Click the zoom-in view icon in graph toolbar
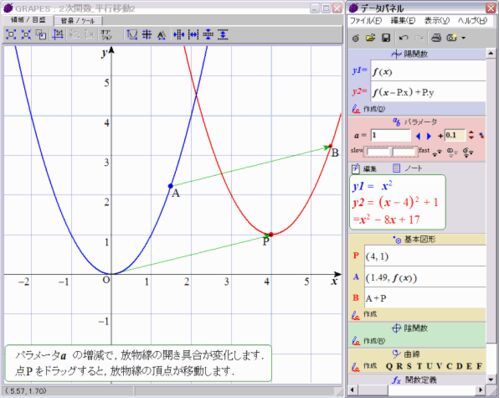 (11, 34)
